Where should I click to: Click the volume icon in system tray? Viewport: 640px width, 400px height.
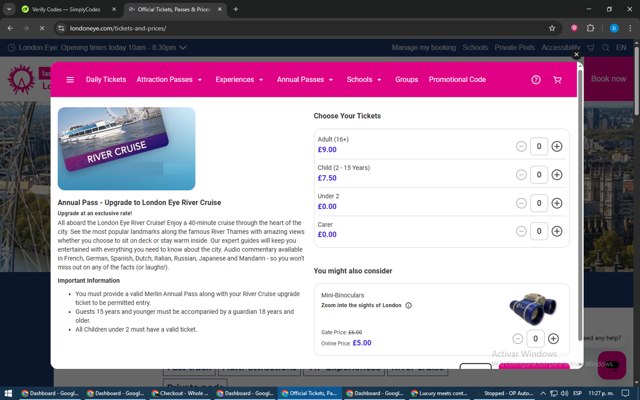564,393
